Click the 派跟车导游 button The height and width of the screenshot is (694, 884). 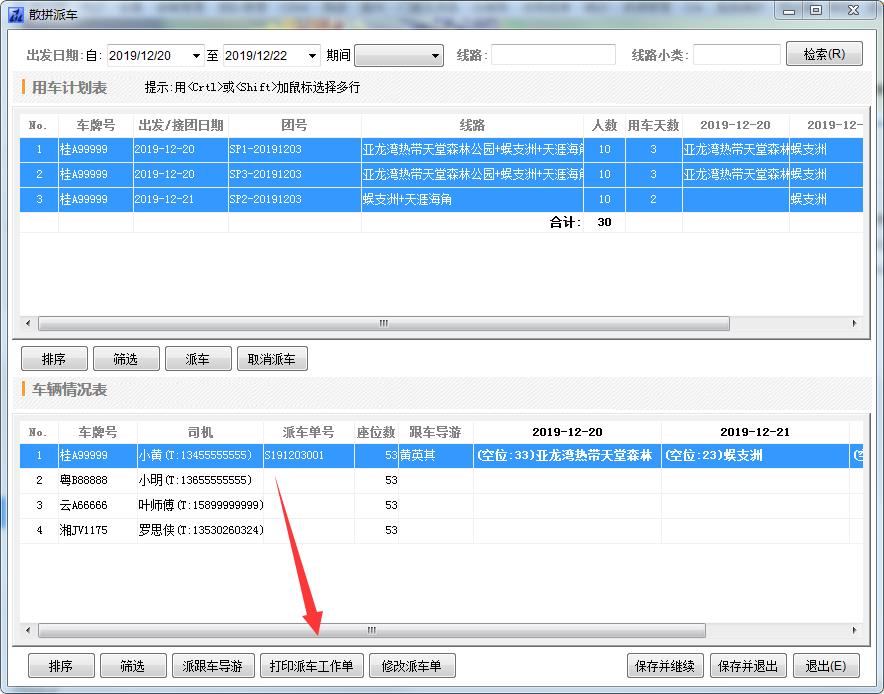pyautogui.click(x=213, y=666)
